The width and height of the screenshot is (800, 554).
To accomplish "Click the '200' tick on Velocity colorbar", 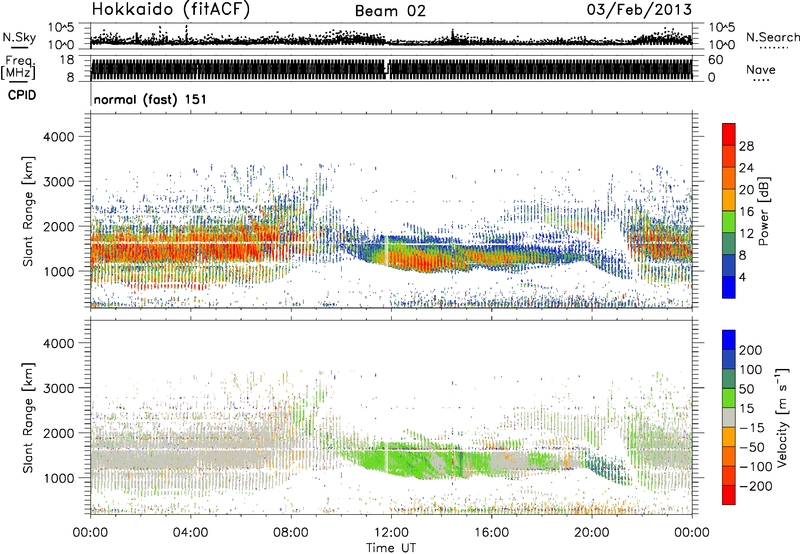I will point(751,350).
